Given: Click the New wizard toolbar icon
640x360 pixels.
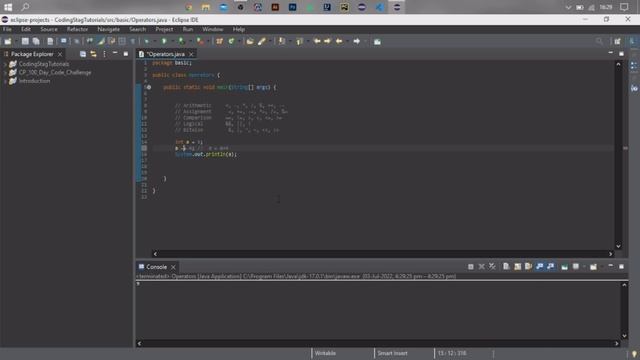Looking at the screenshot, I should point(8,41).
